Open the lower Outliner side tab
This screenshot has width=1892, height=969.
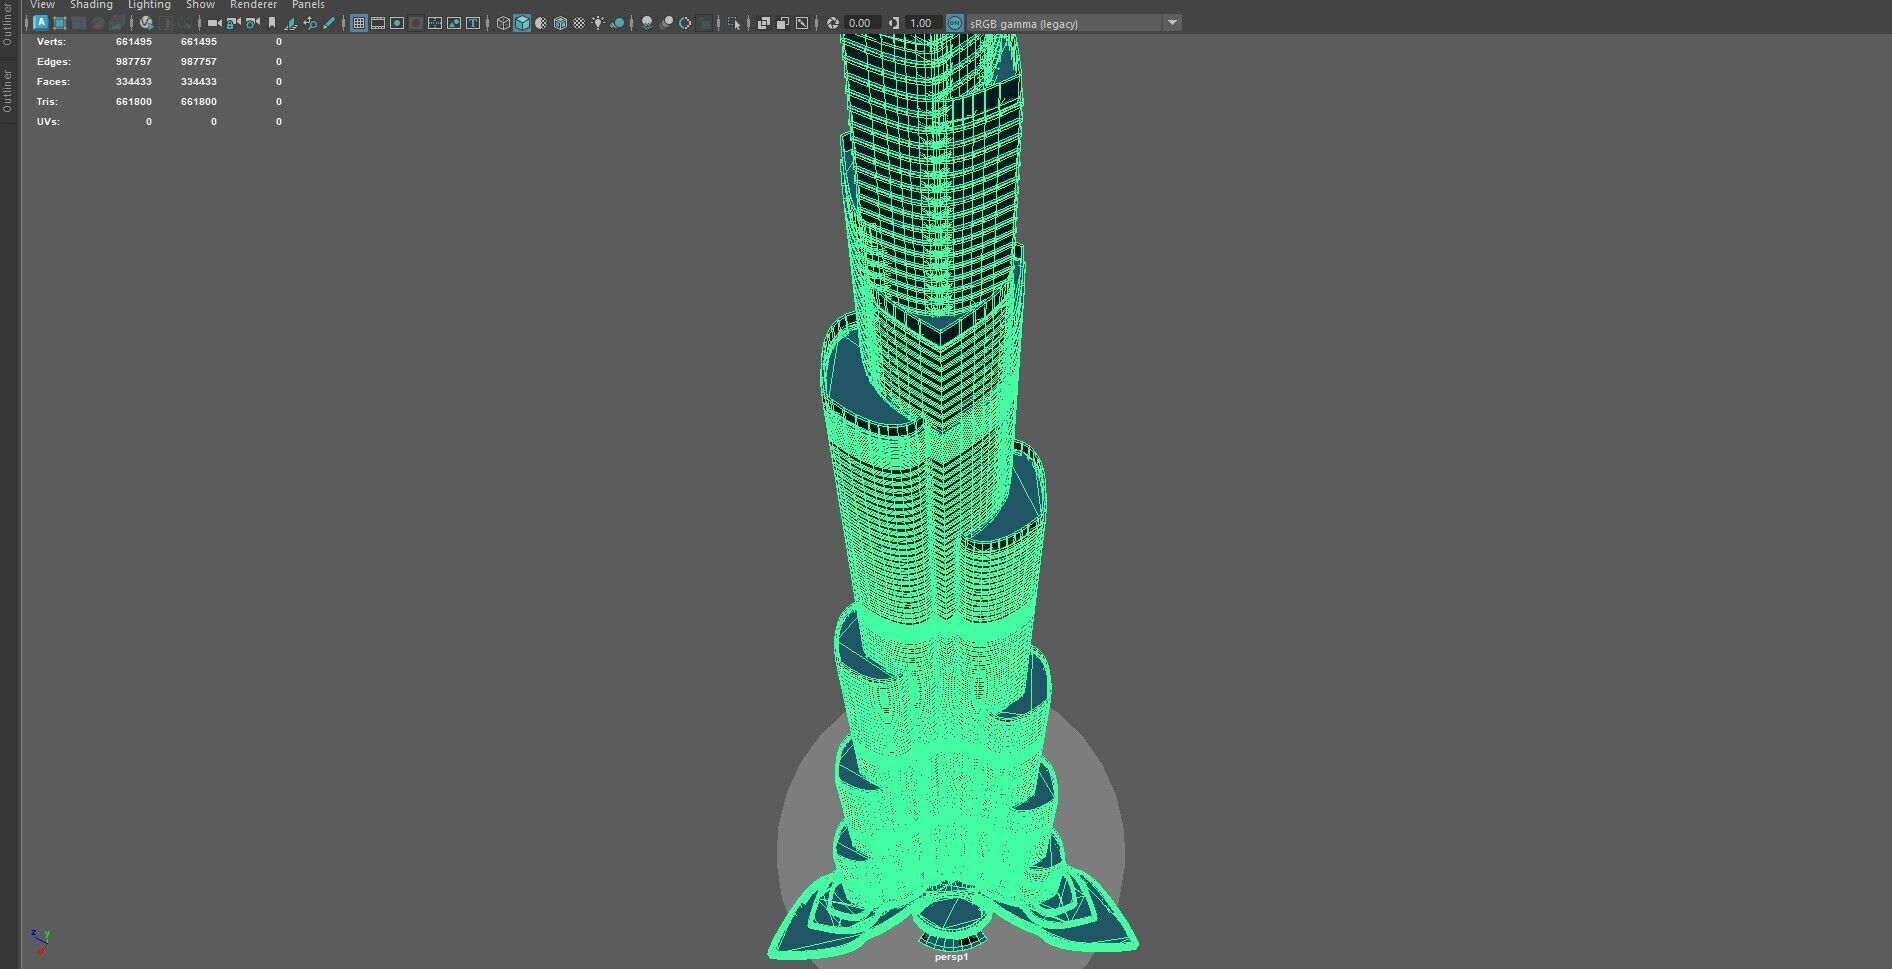click(8, 91)
